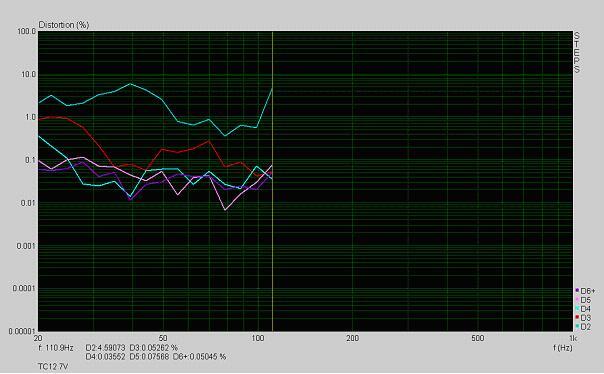Click the vertical STEPS label

click(x=577, y=52)
